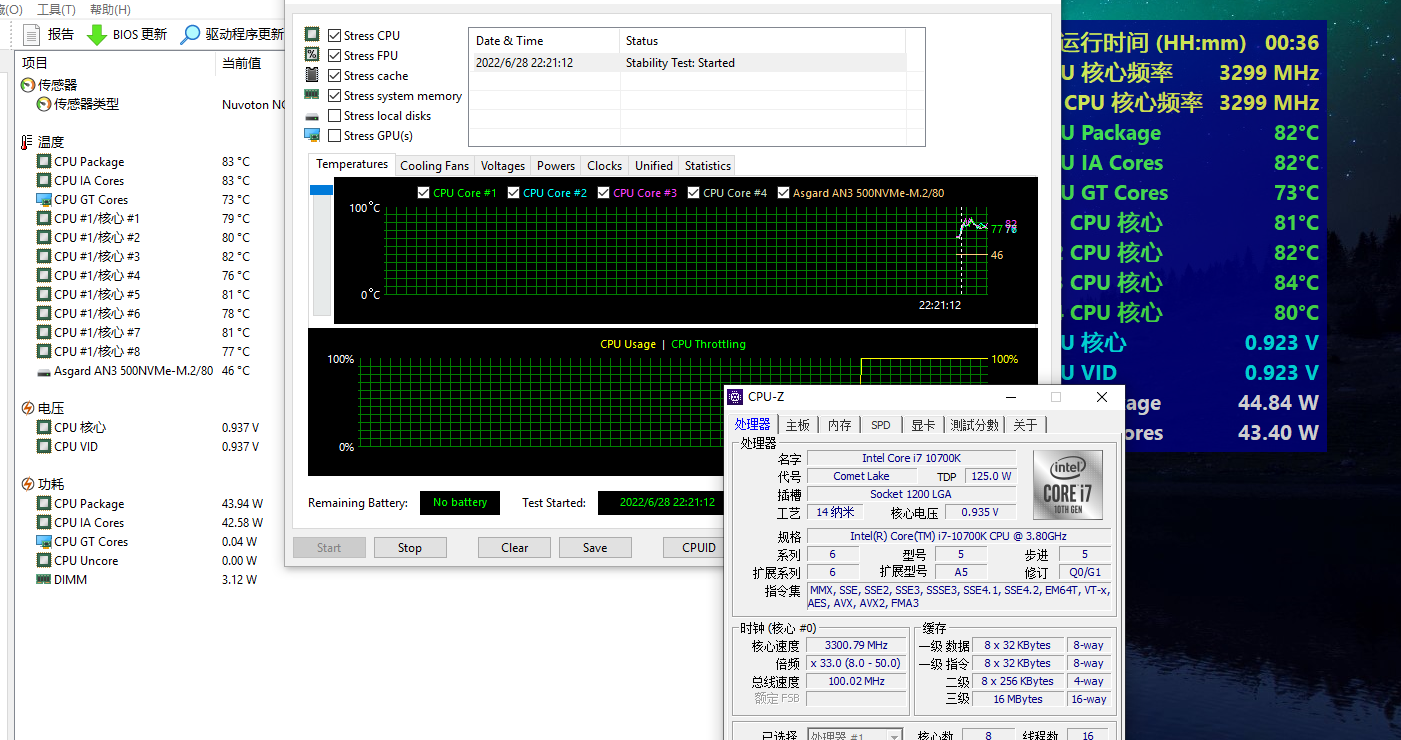Toggle the CPU Core #3 graph checkbox

603,193
